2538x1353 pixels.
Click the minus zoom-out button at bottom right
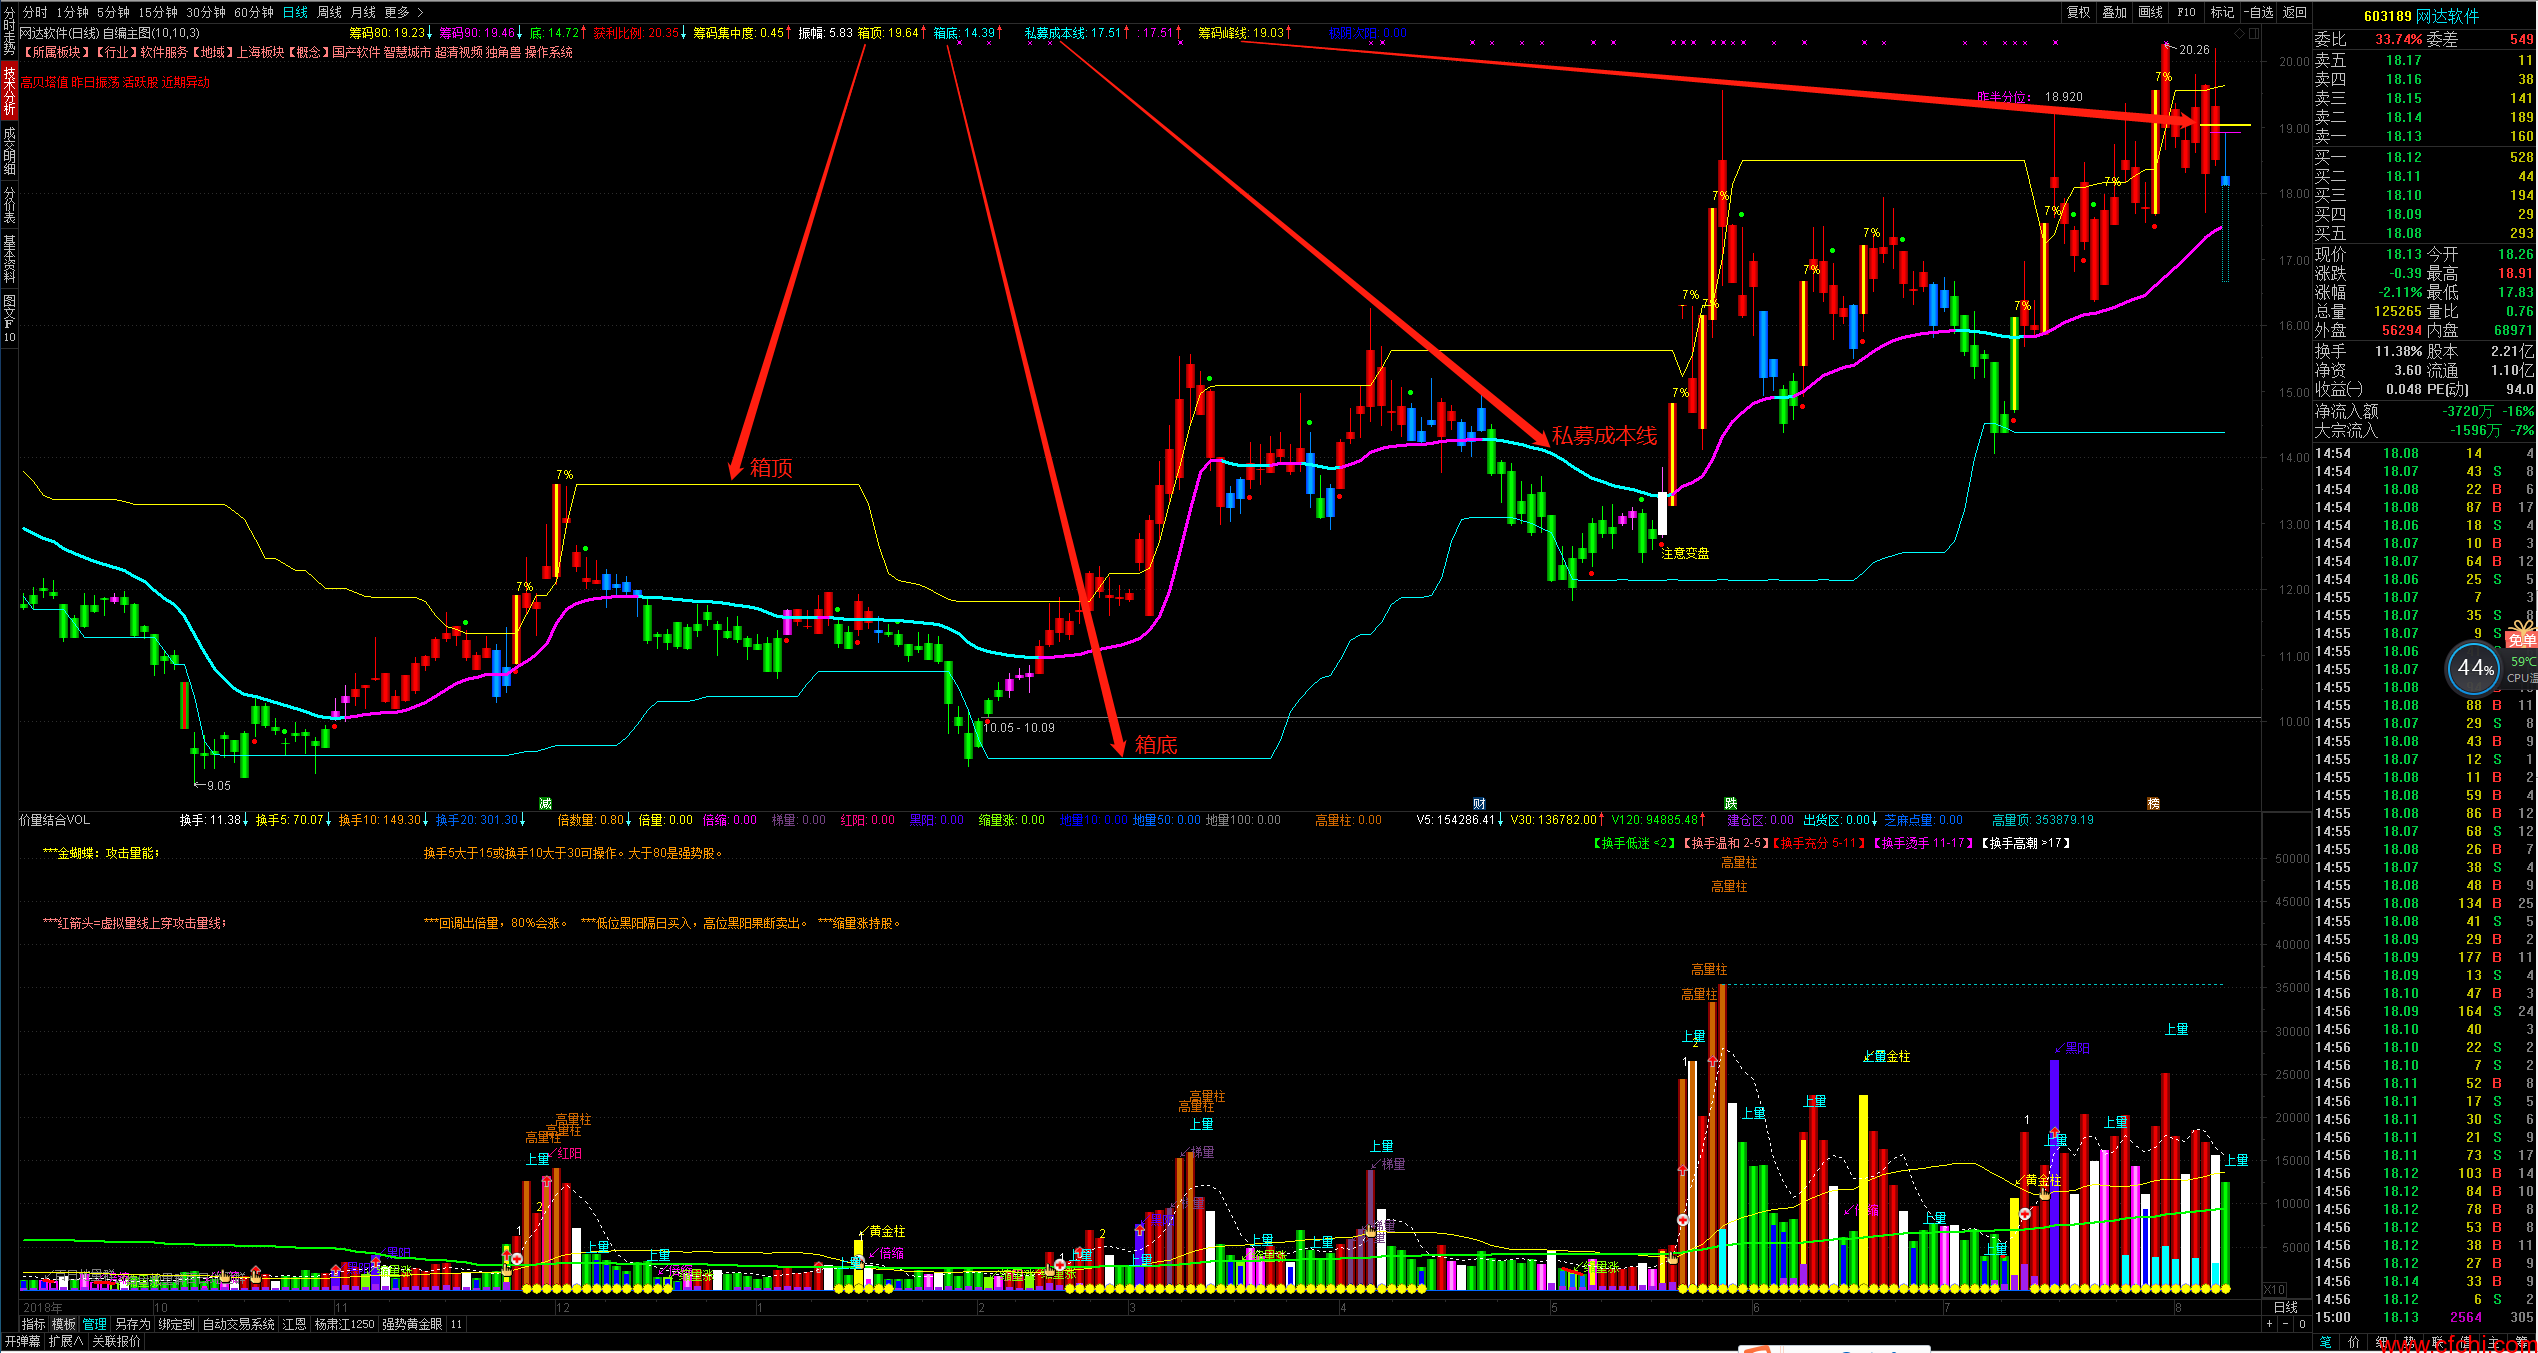coord(2285,1324)
